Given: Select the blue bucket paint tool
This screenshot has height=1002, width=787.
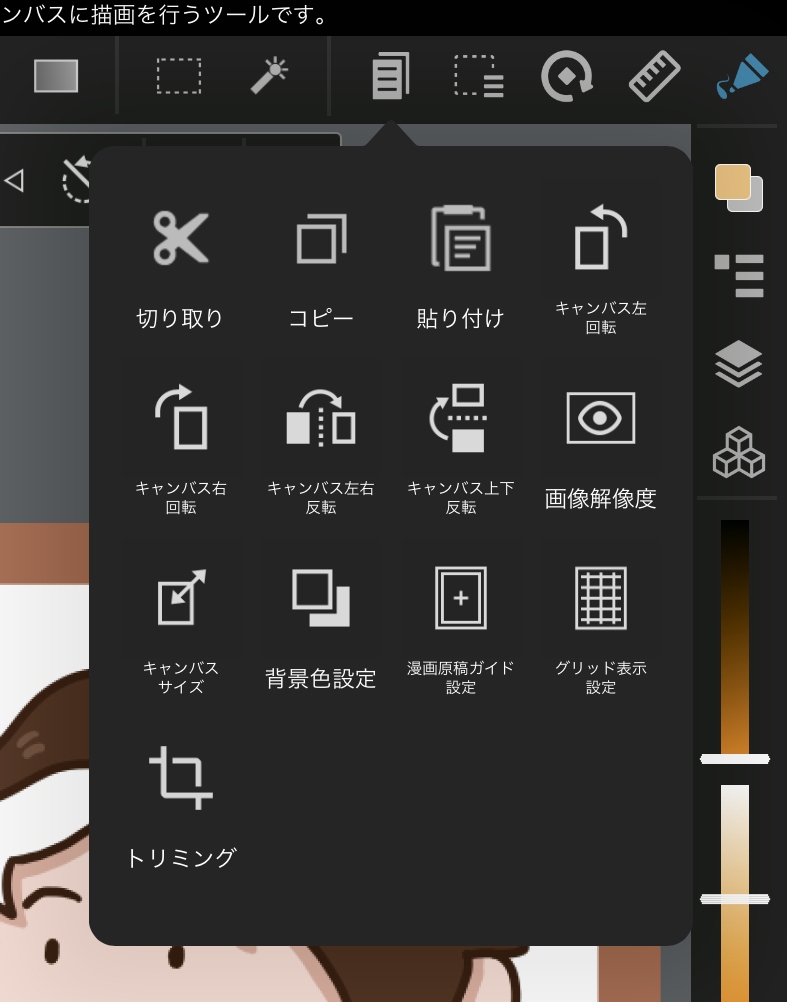Looking at the screenshot, I should tap(742, 76).
